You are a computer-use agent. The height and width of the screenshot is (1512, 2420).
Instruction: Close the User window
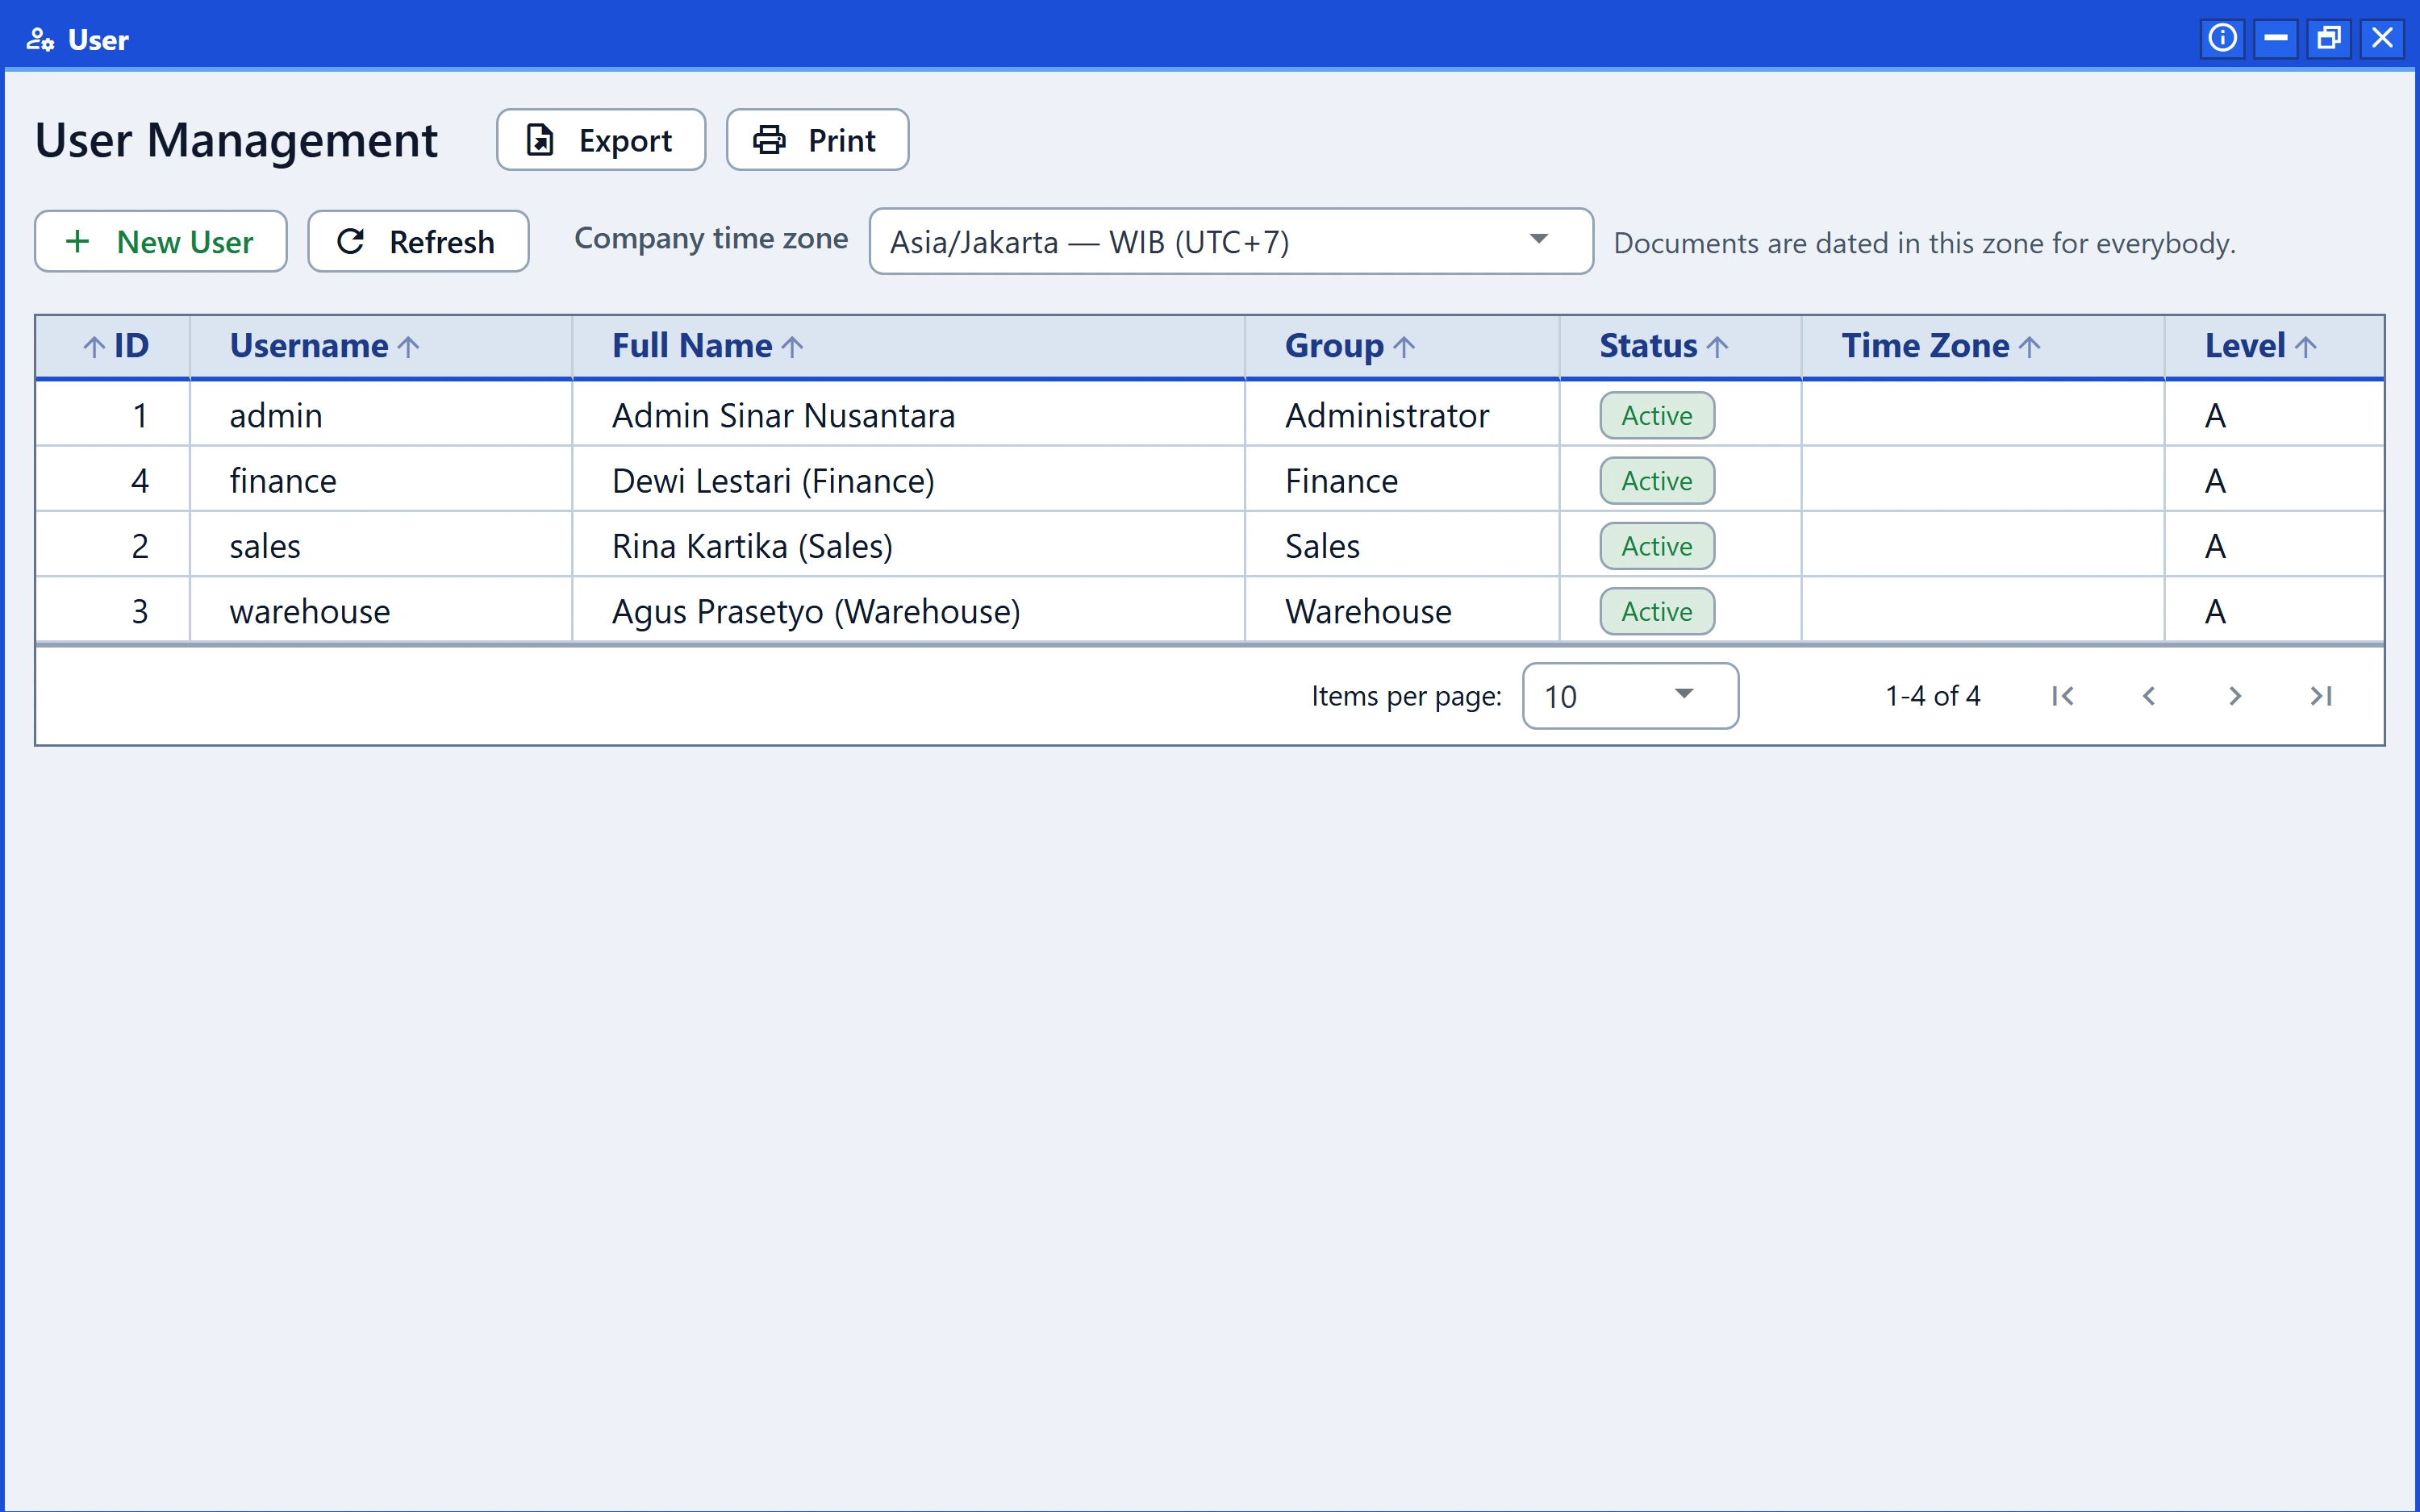[2382, 38]
